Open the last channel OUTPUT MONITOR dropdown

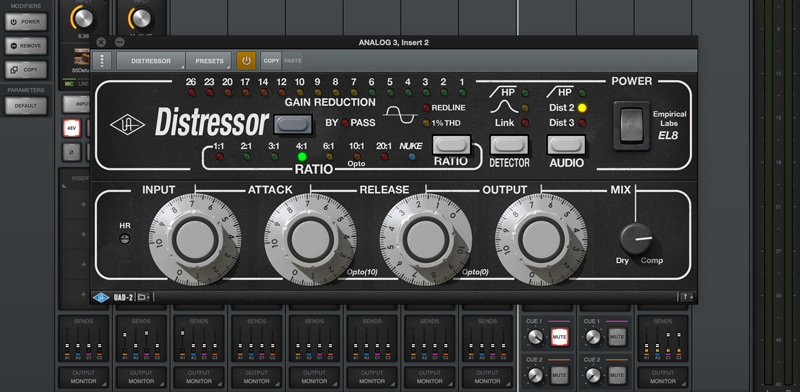tap(663, 378)
